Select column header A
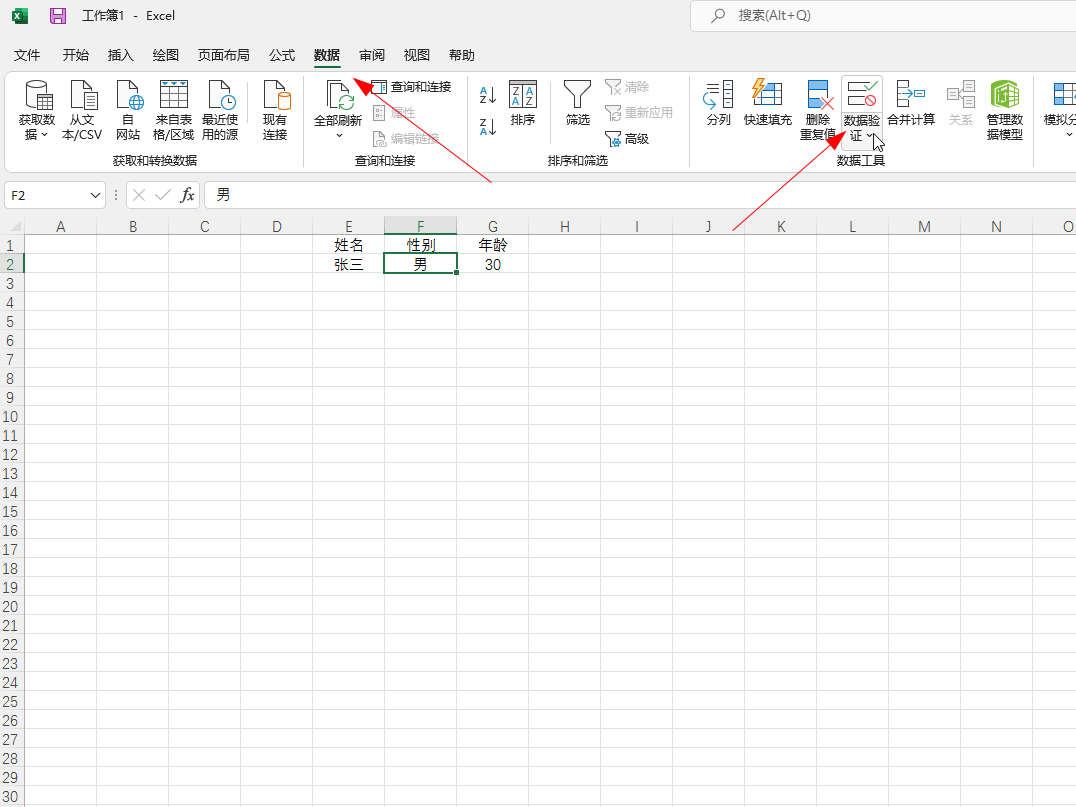This screenshot has height=807, width=1076. (x=60, y=226)
